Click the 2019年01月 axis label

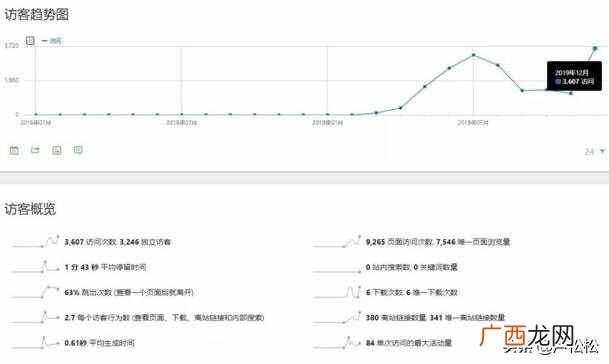click(327, 123)
